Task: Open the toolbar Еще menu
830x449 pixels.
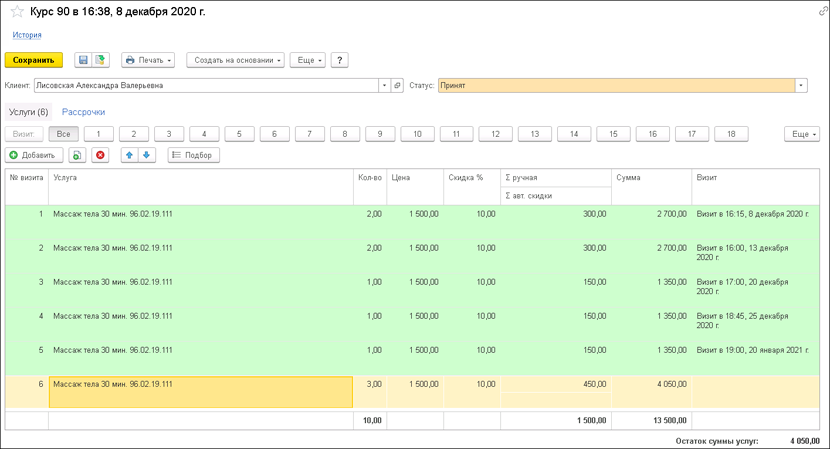Action: [308, 60]
